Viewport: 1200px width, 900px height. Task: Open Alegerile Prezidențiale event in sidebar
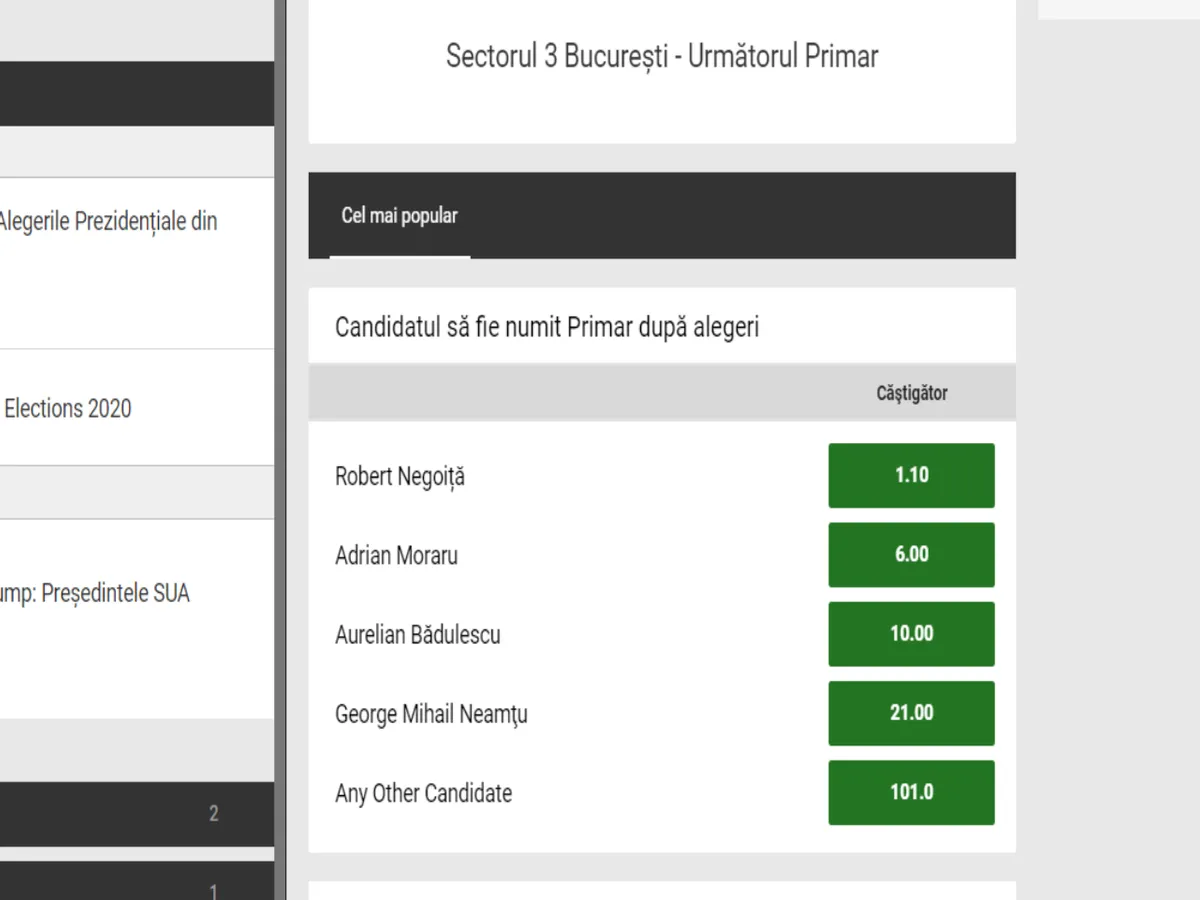tap(108, 222)
